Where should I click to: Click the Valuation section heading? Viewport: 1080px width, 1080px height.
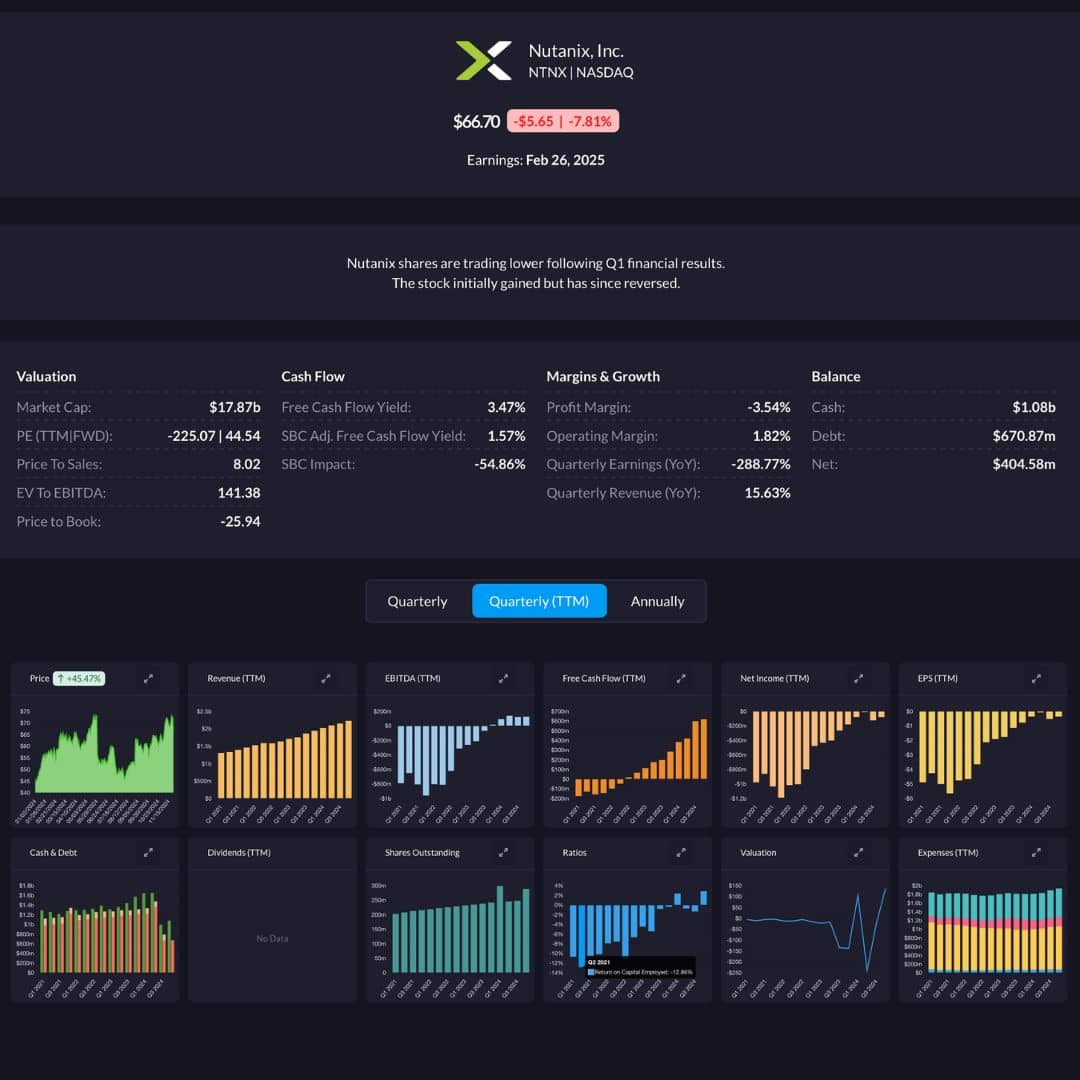coord(46,377)
